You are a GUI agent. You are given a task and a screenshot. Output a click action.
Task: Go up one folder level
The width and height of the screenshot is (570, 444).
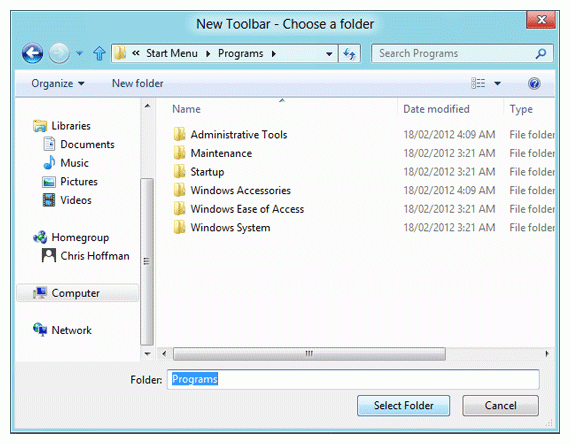click(99, 53)
